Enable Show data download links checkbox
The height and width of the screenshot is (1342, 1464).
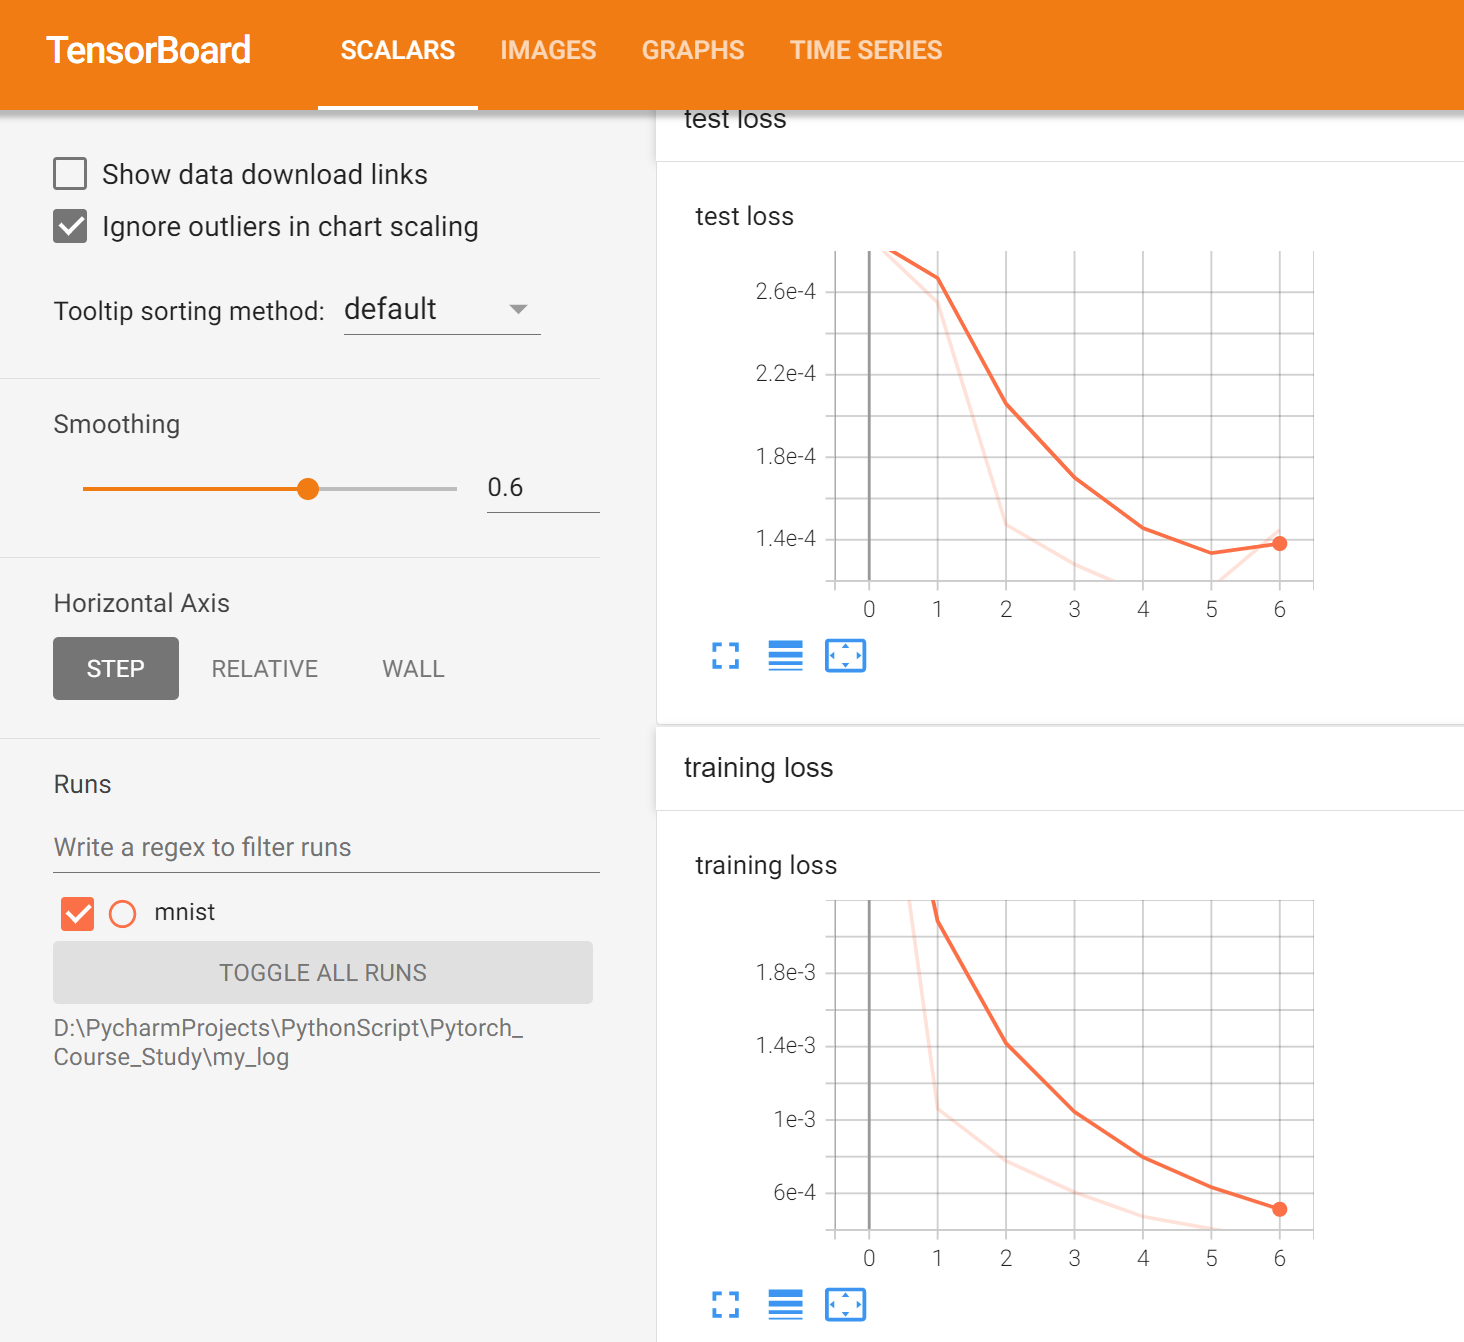[x=70, y=173]
